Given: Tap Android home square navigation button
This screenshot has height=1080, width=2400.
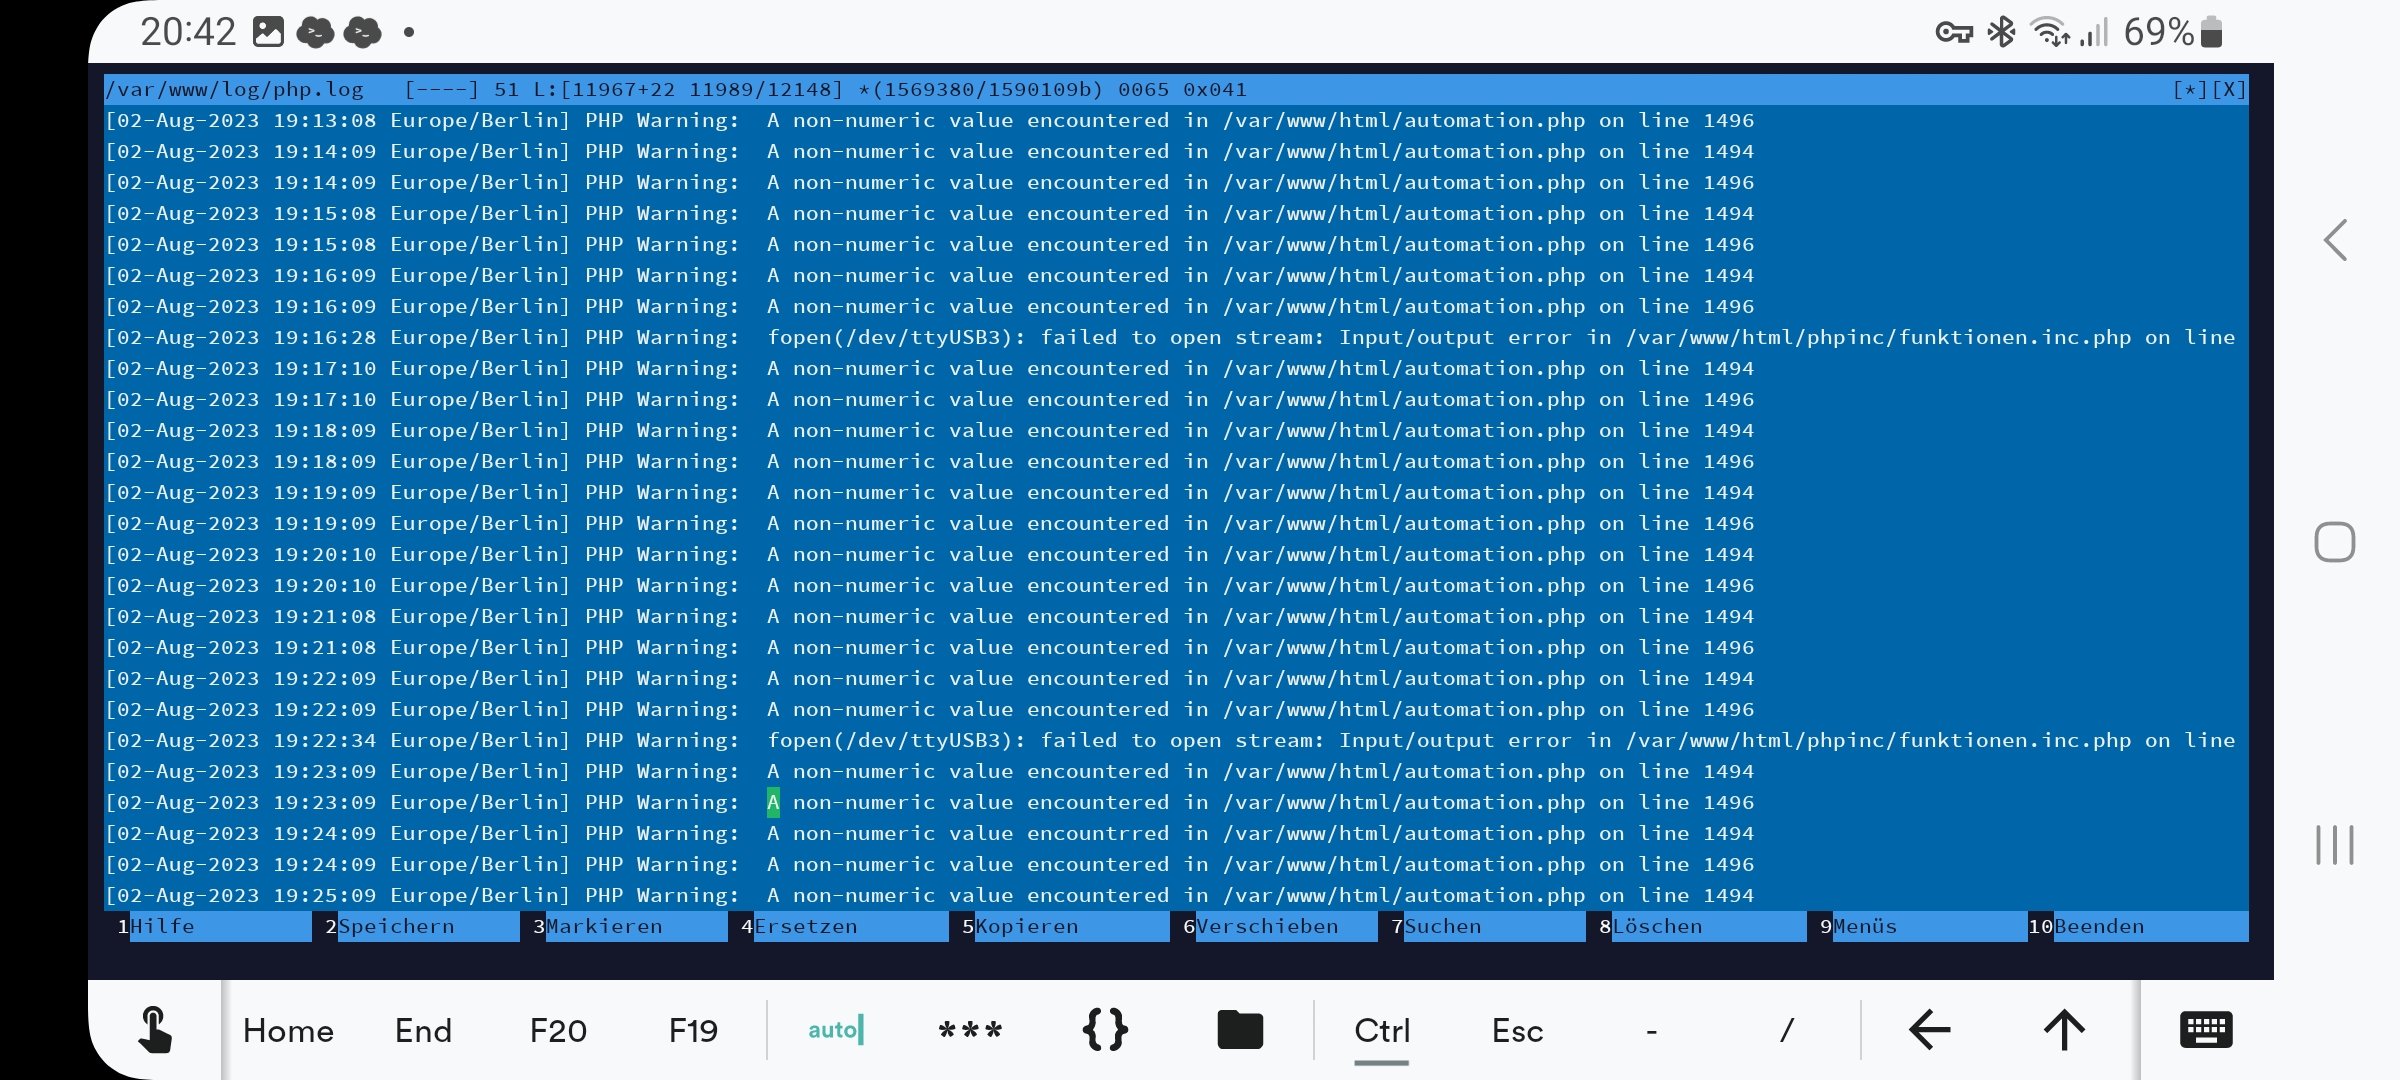Looking at the screenshot, I should pyautogui.click(x=2335, y=542).
